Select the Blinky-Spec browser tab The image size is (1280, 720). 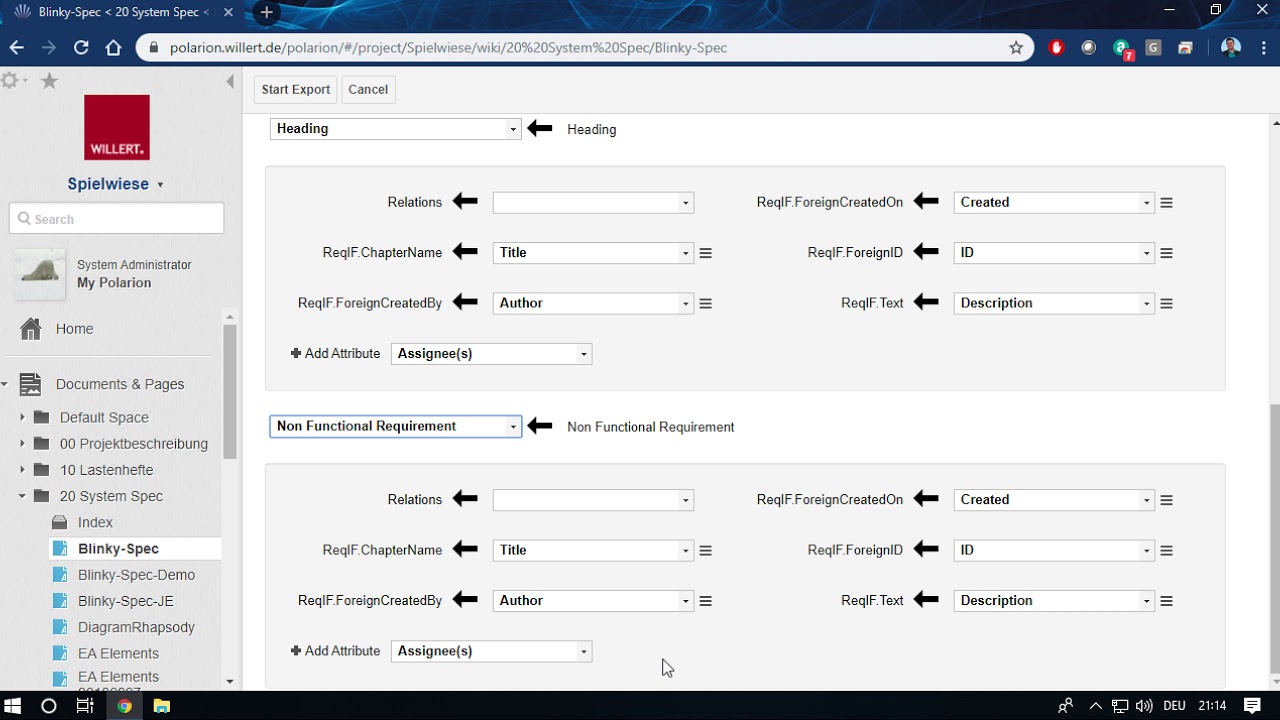125,13
